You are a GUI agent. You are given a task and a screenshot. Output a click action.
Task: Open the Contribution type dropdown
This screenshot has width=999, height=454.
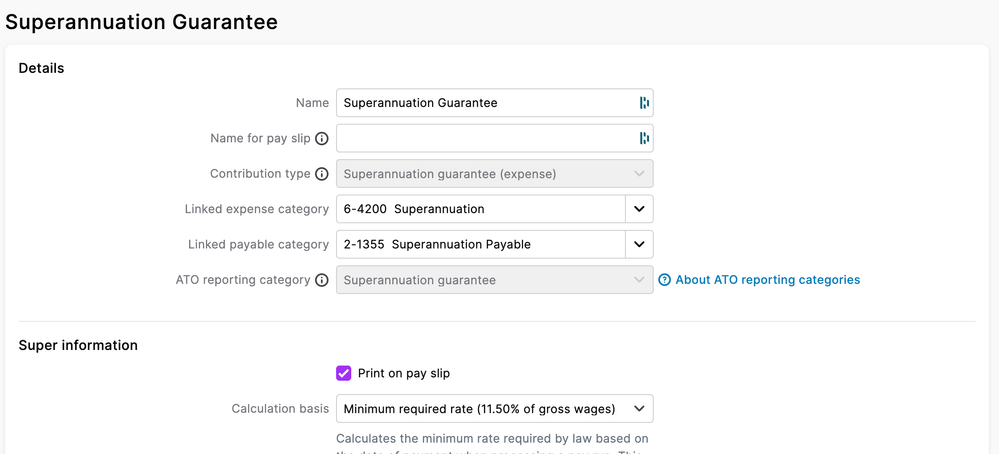pos(494,174)
